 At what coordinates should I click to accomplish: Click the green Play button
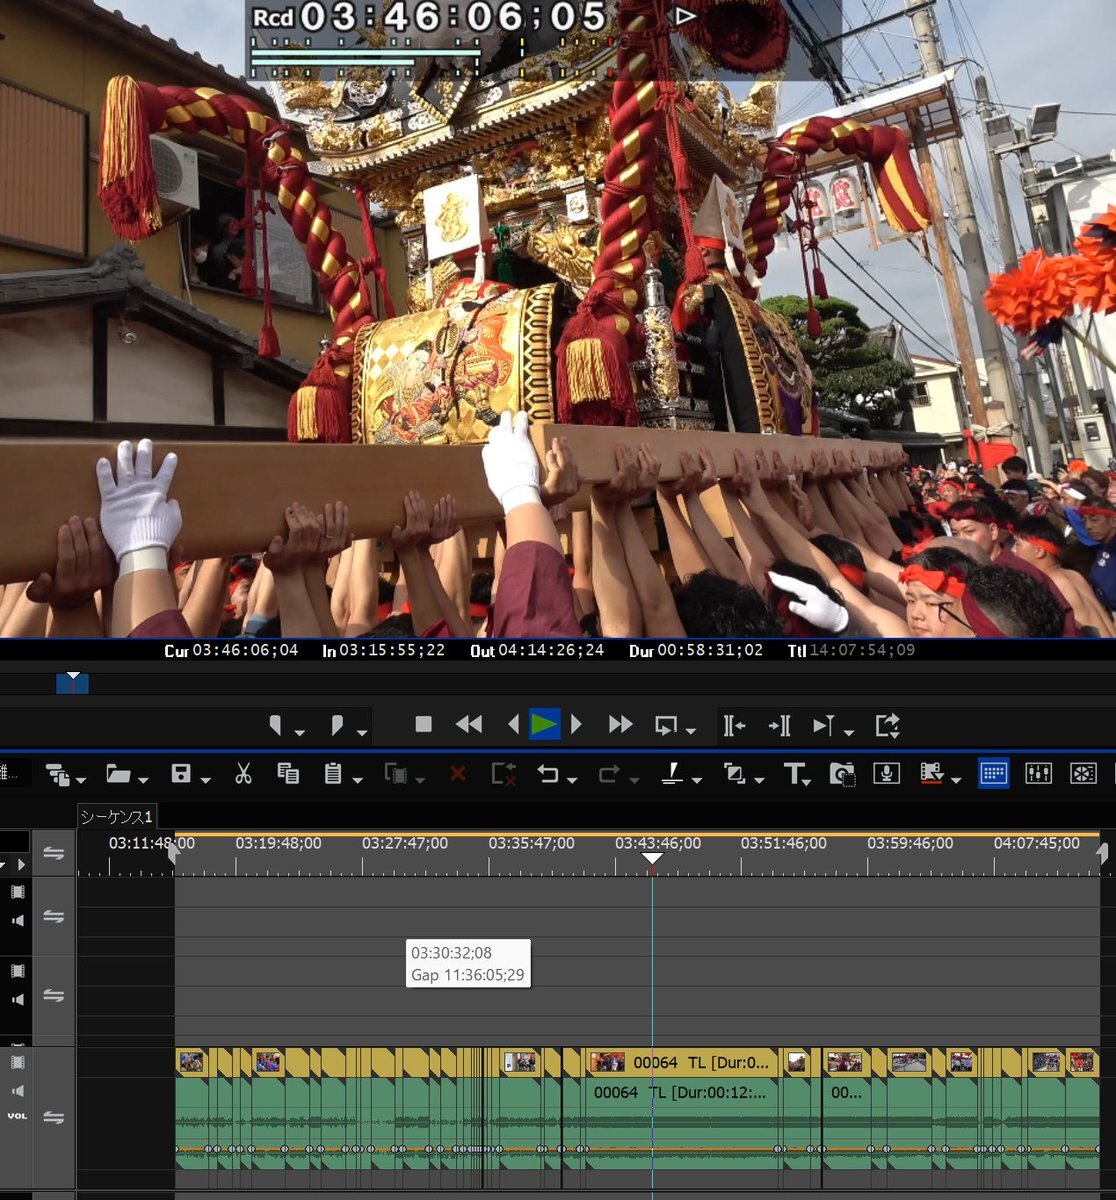click(543, 724)
